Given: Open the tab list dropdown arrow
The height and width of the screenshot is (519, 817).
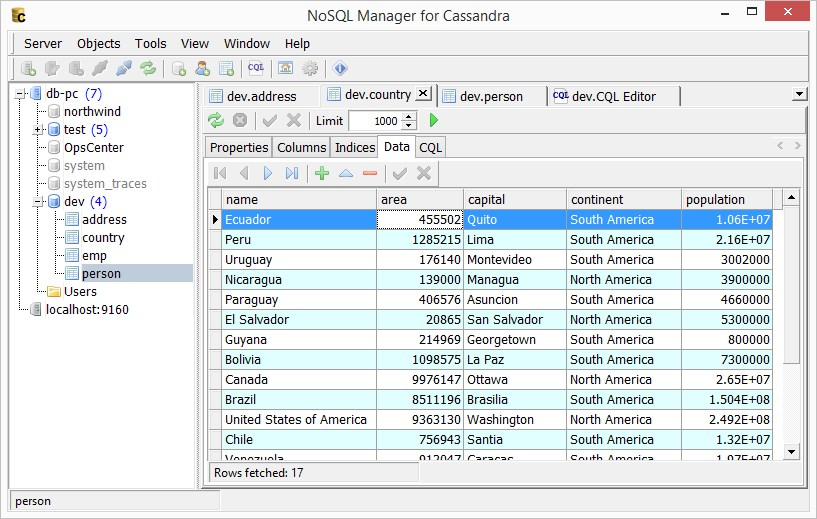Looking at the screenshot, I should click(799, 94).
